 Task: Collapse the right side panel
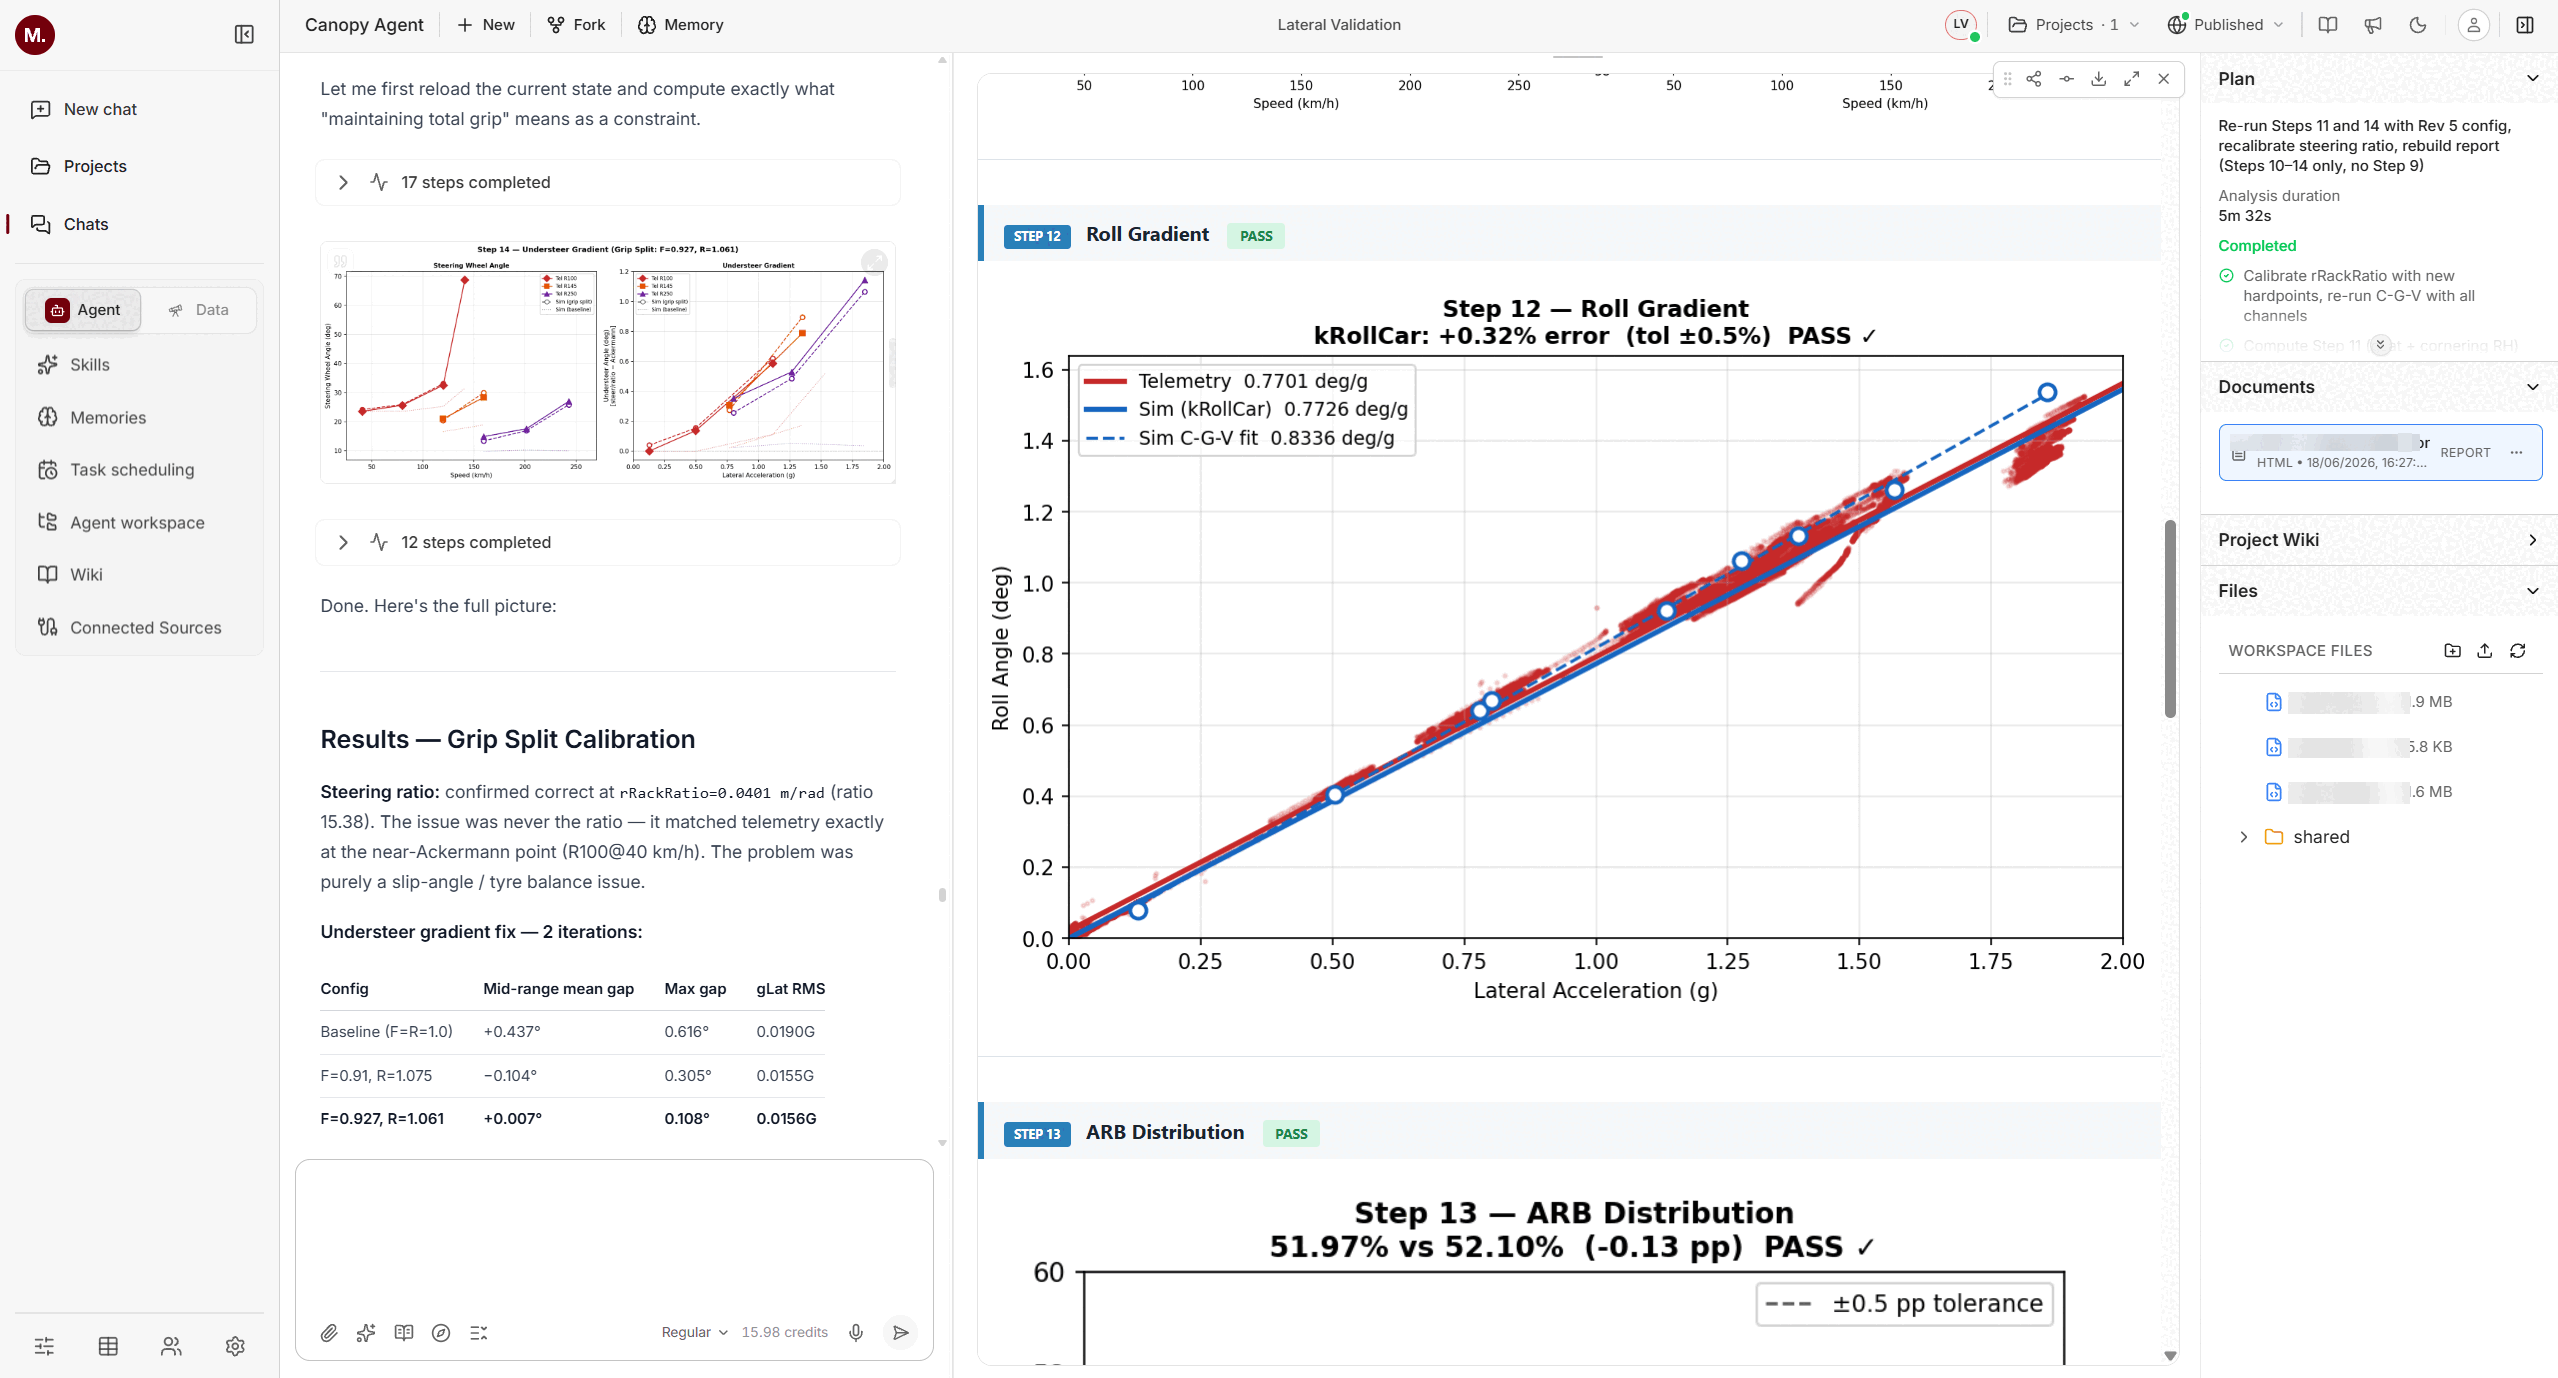(2525, 25)
